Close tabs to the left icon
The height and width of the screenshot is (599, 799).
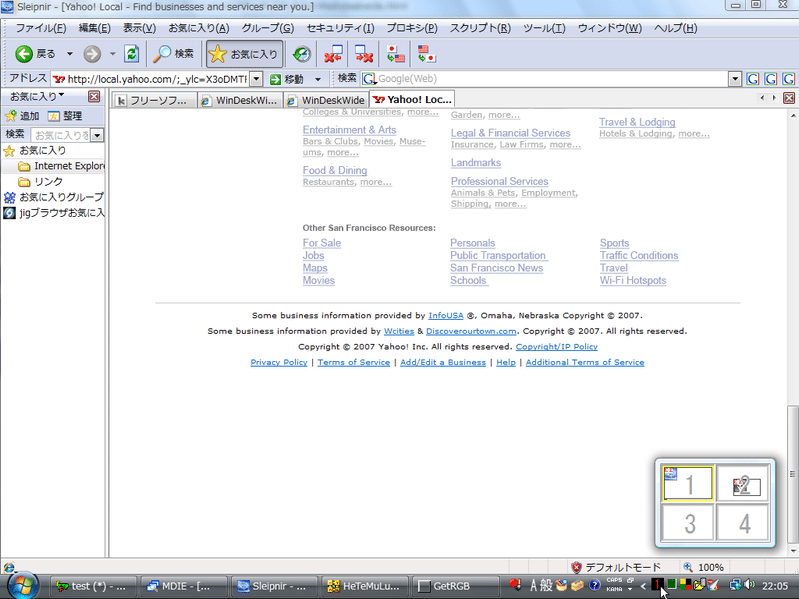[x=333, y=54]
